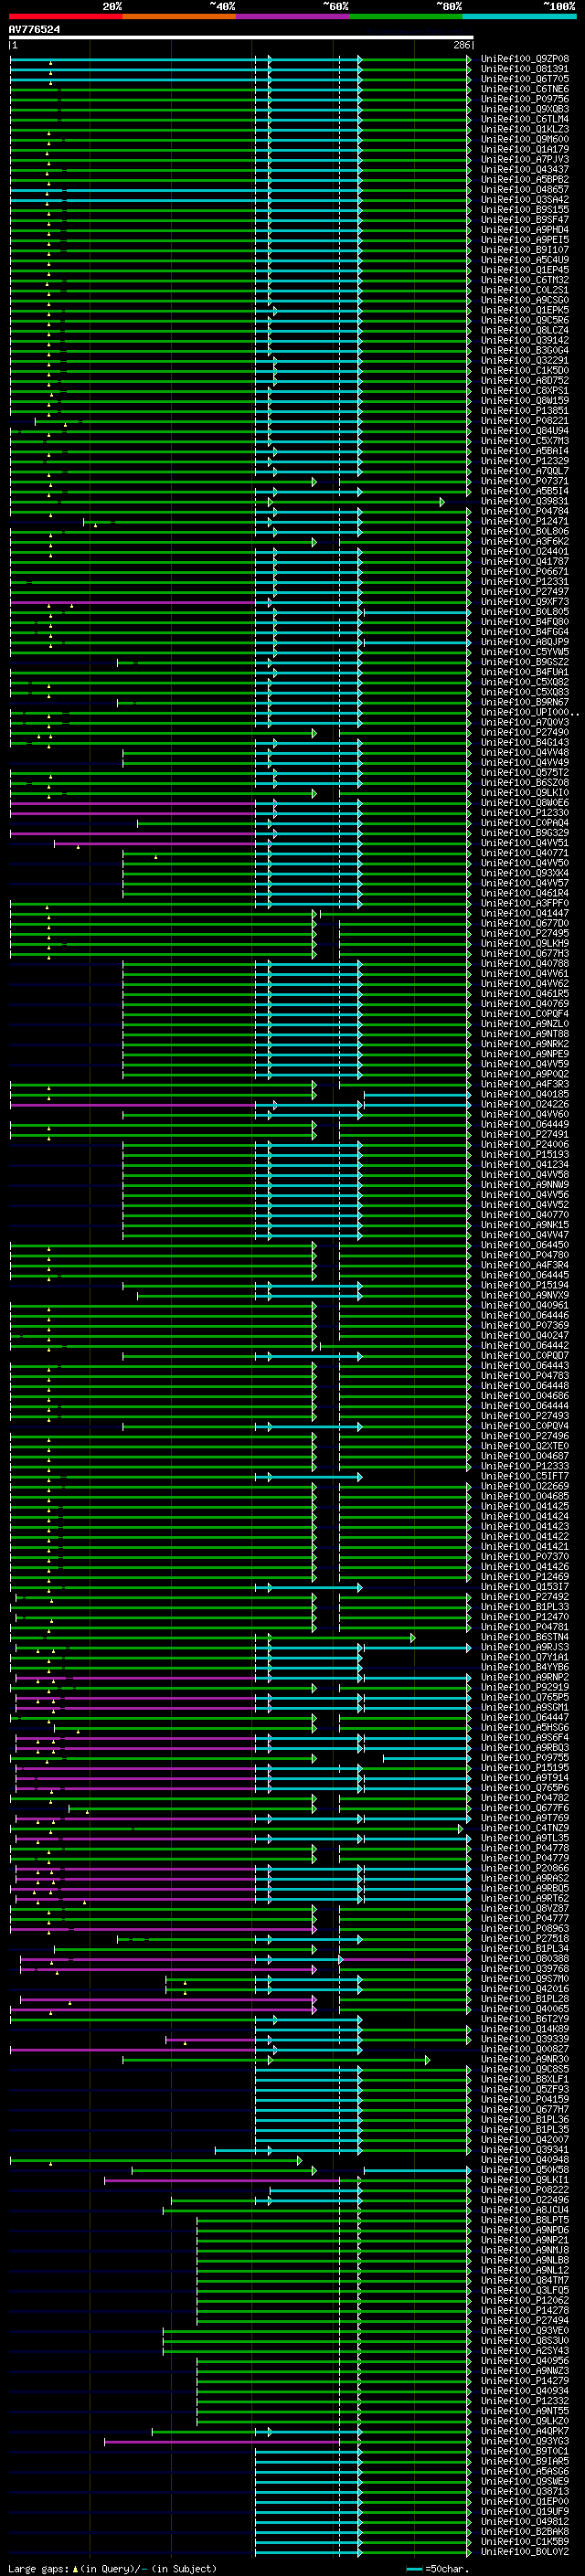The height and width of the screenshot is (2576, 585).
Task: Select the AV776524 query label
Action: click(x=34, y=29)
